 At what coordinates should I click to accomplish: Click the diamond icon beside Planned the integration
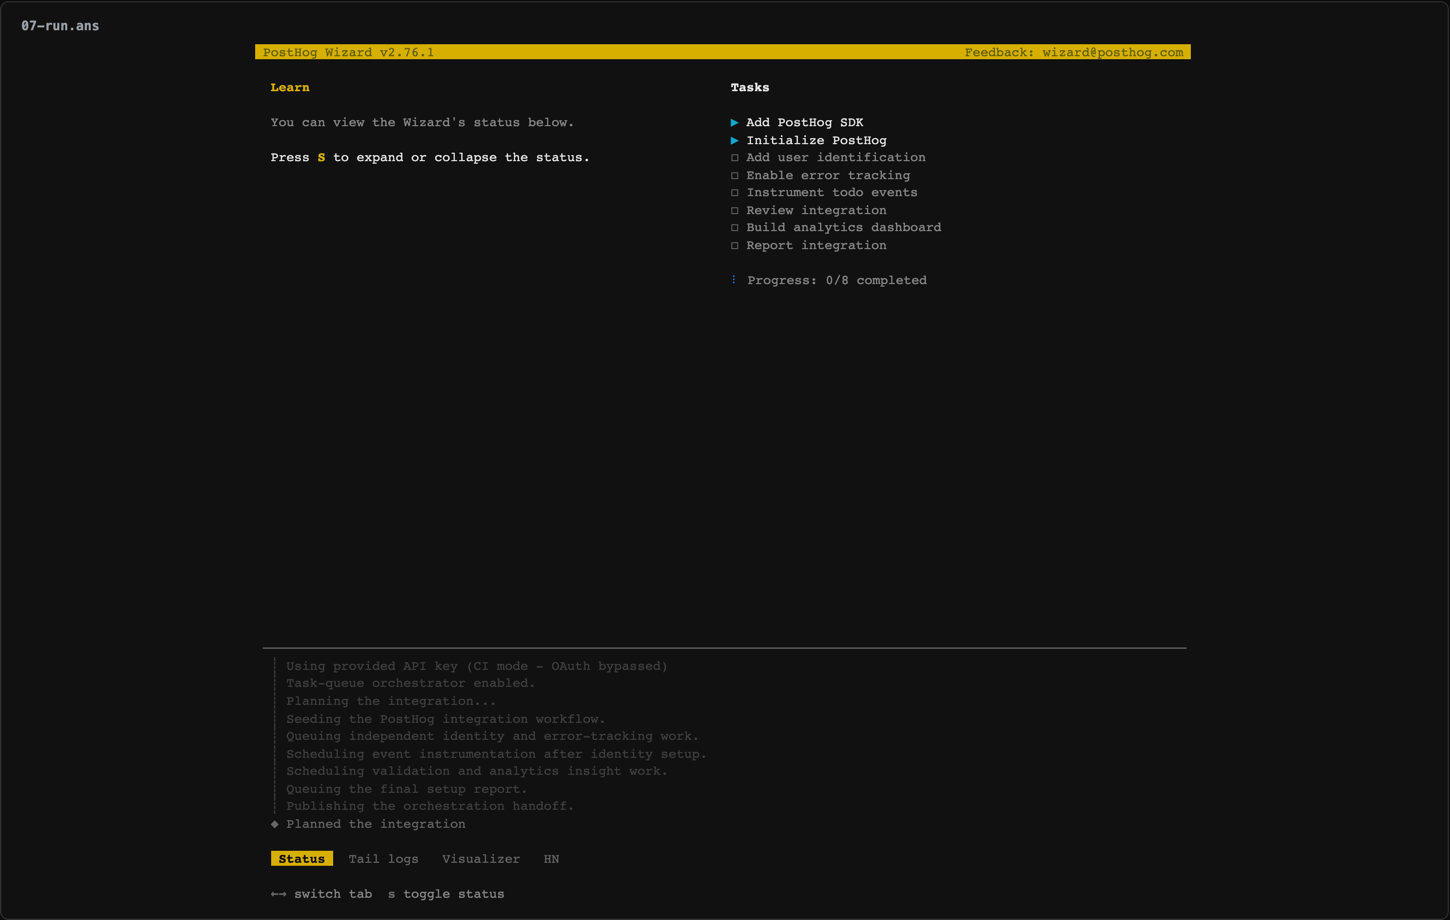pos(275,824)
